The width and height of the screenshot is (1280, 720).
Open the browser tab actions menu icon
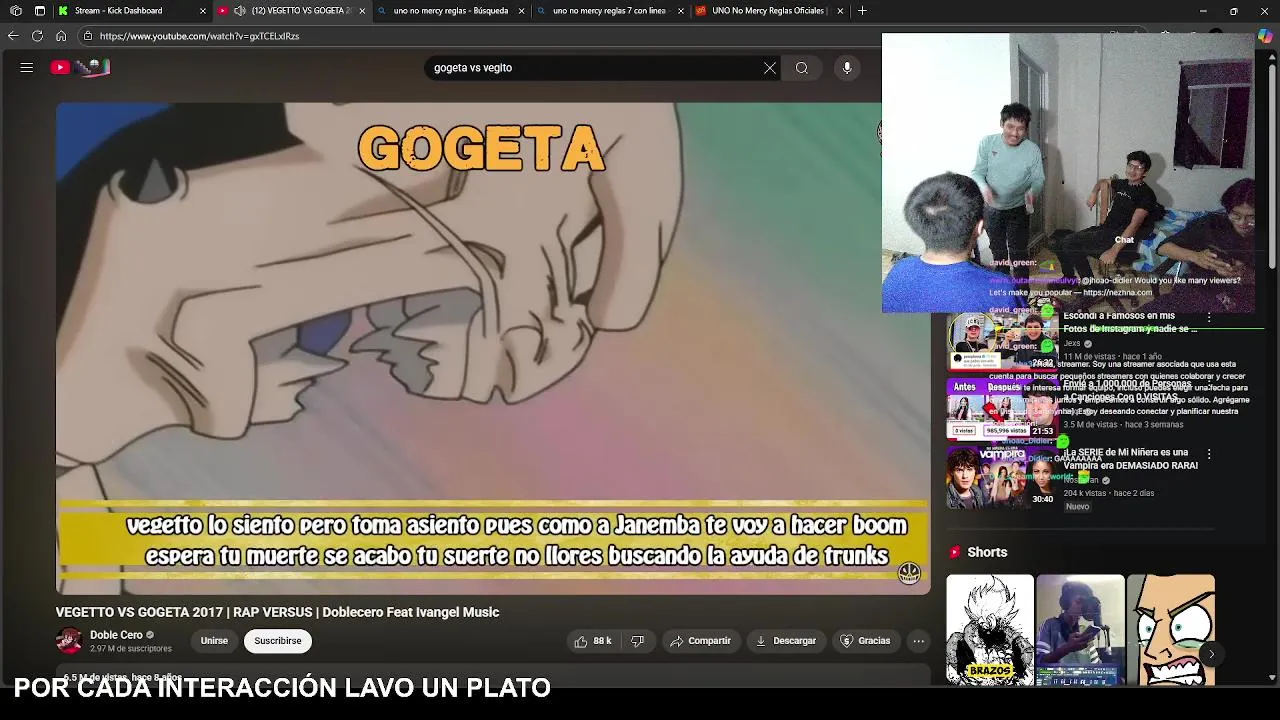point(39,11)
